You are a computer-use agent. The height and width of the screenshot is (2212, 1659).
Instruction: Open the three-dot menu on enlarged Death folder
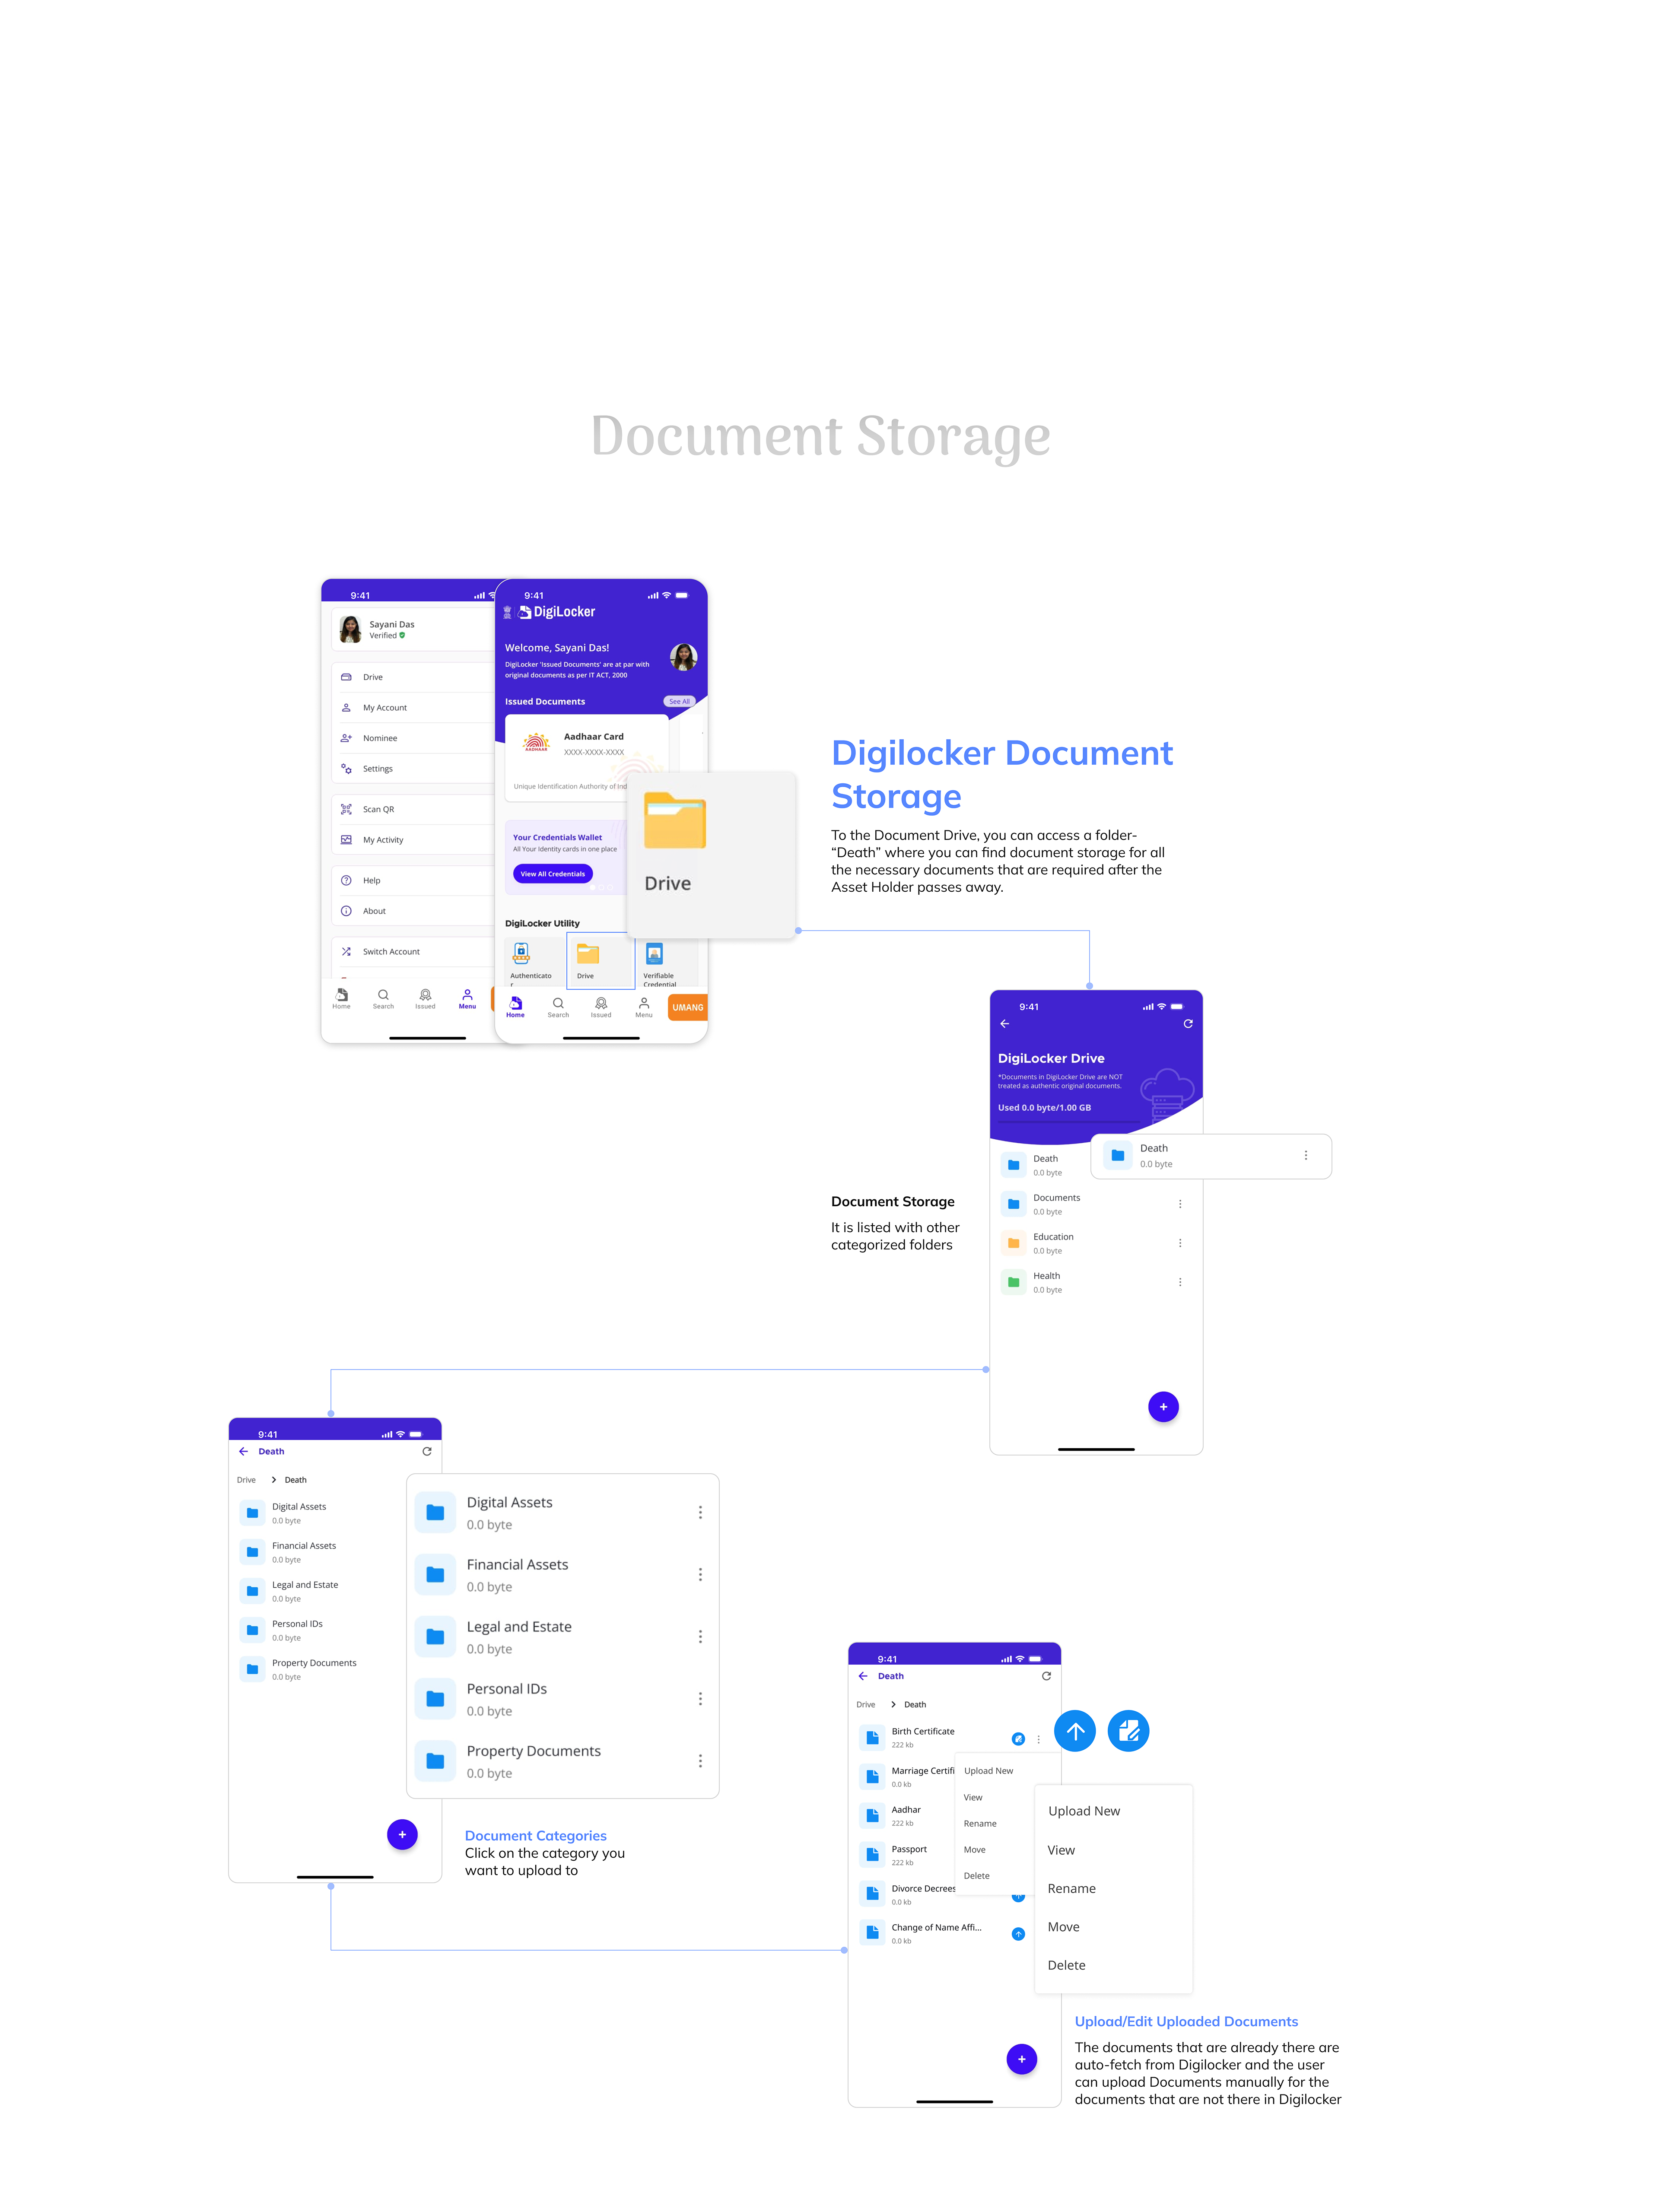[x=1305, y=1155]
